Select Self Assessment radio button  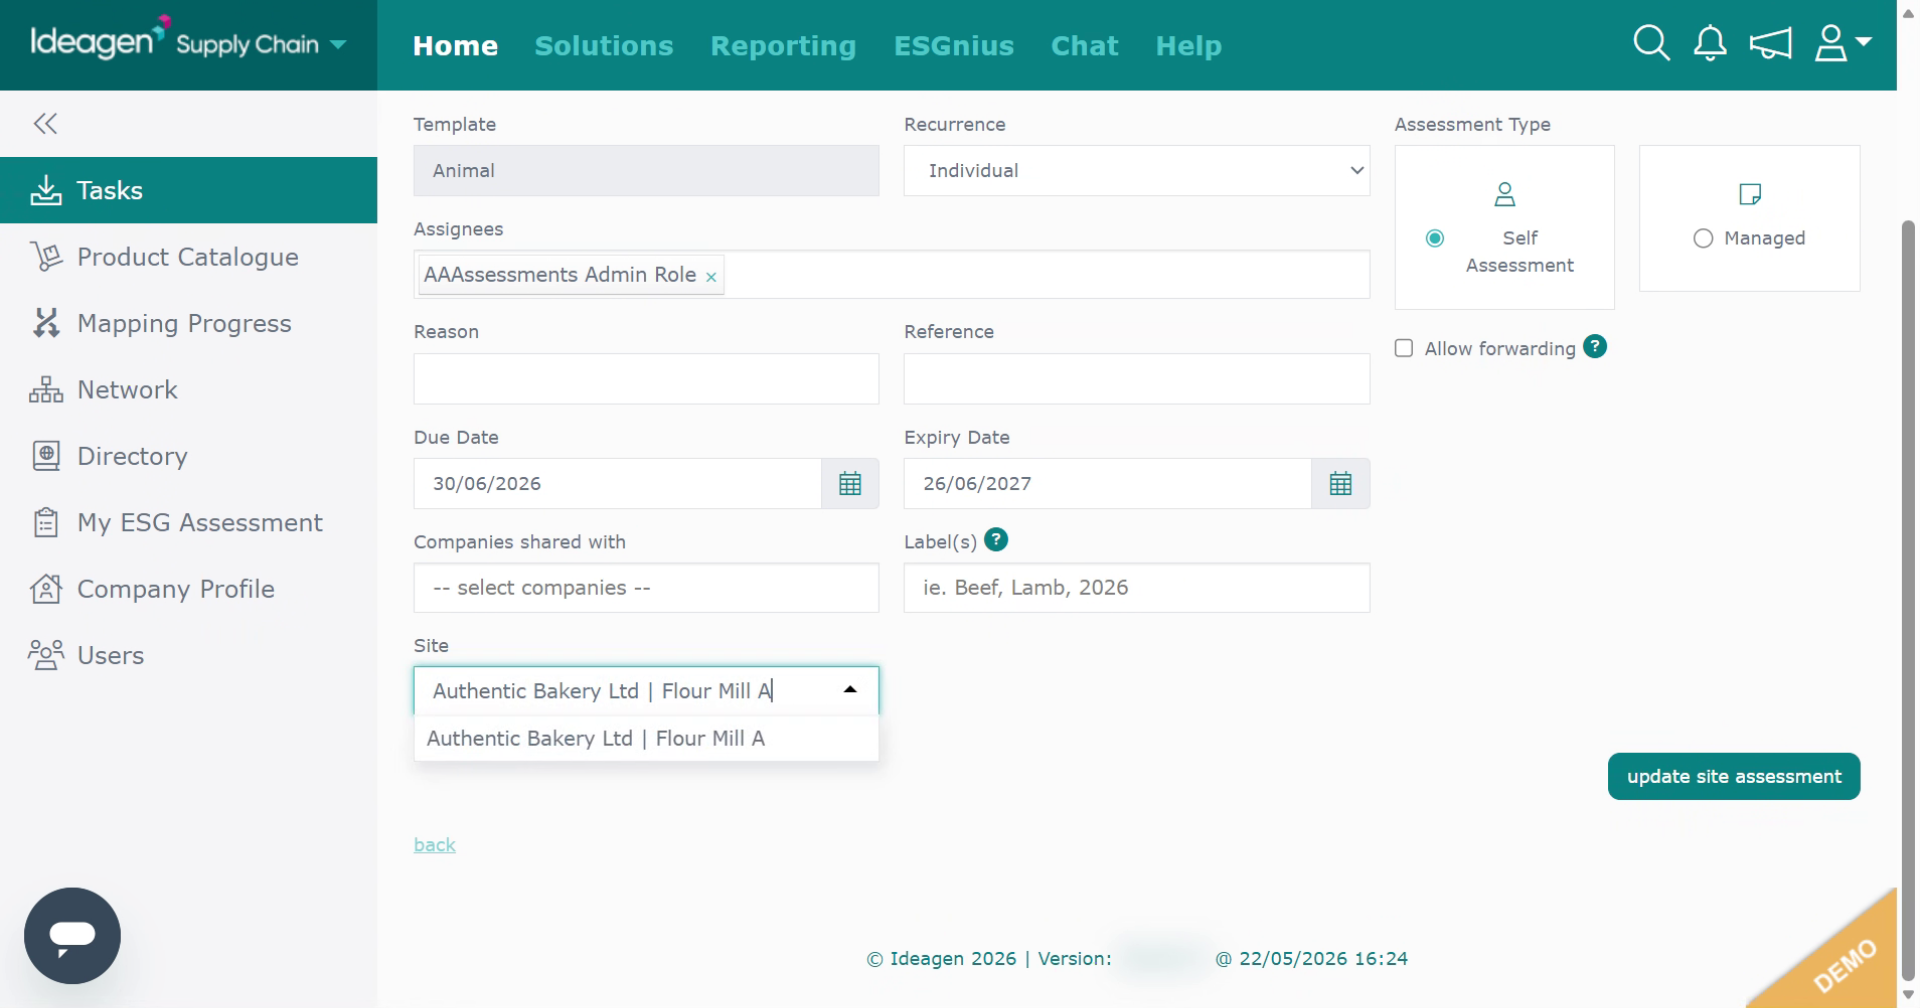point(1435,238)
